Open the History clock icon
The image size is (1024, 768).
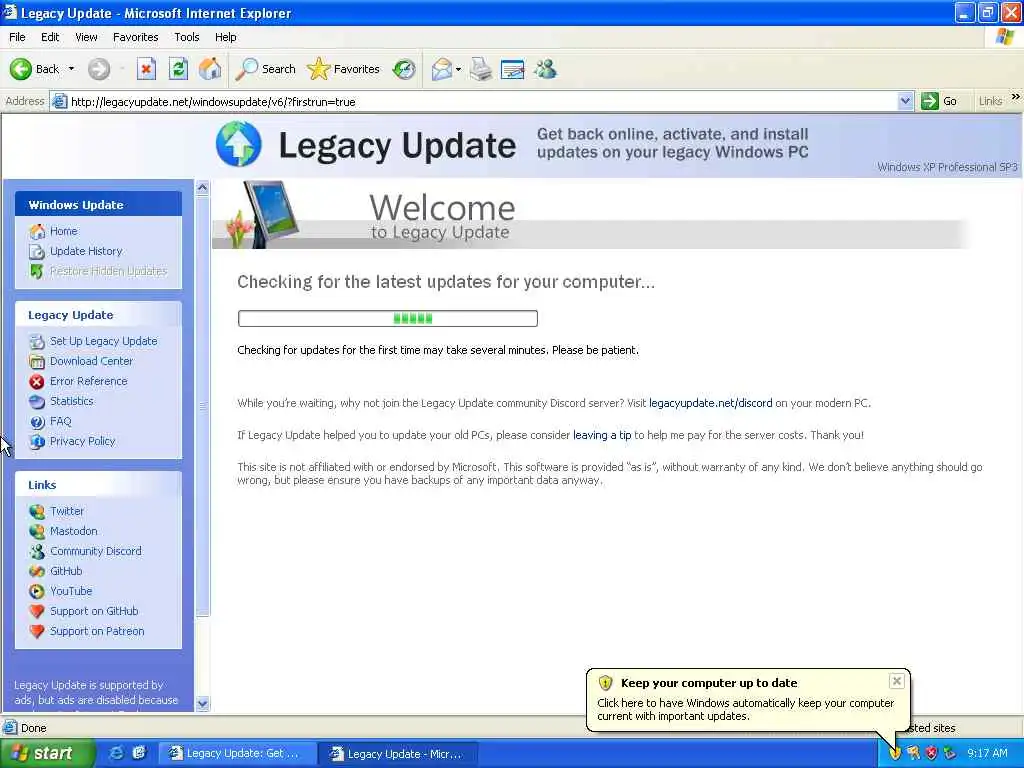click(x=404, y=69)
